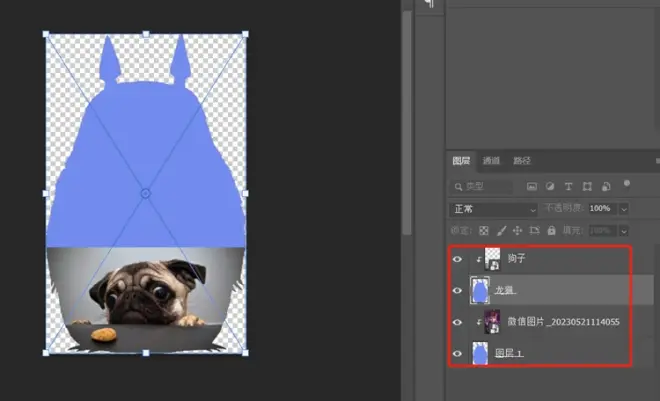Click the top-right transform corner handle
The width and height of the screenshot is (660, 401).
[245, 34]
